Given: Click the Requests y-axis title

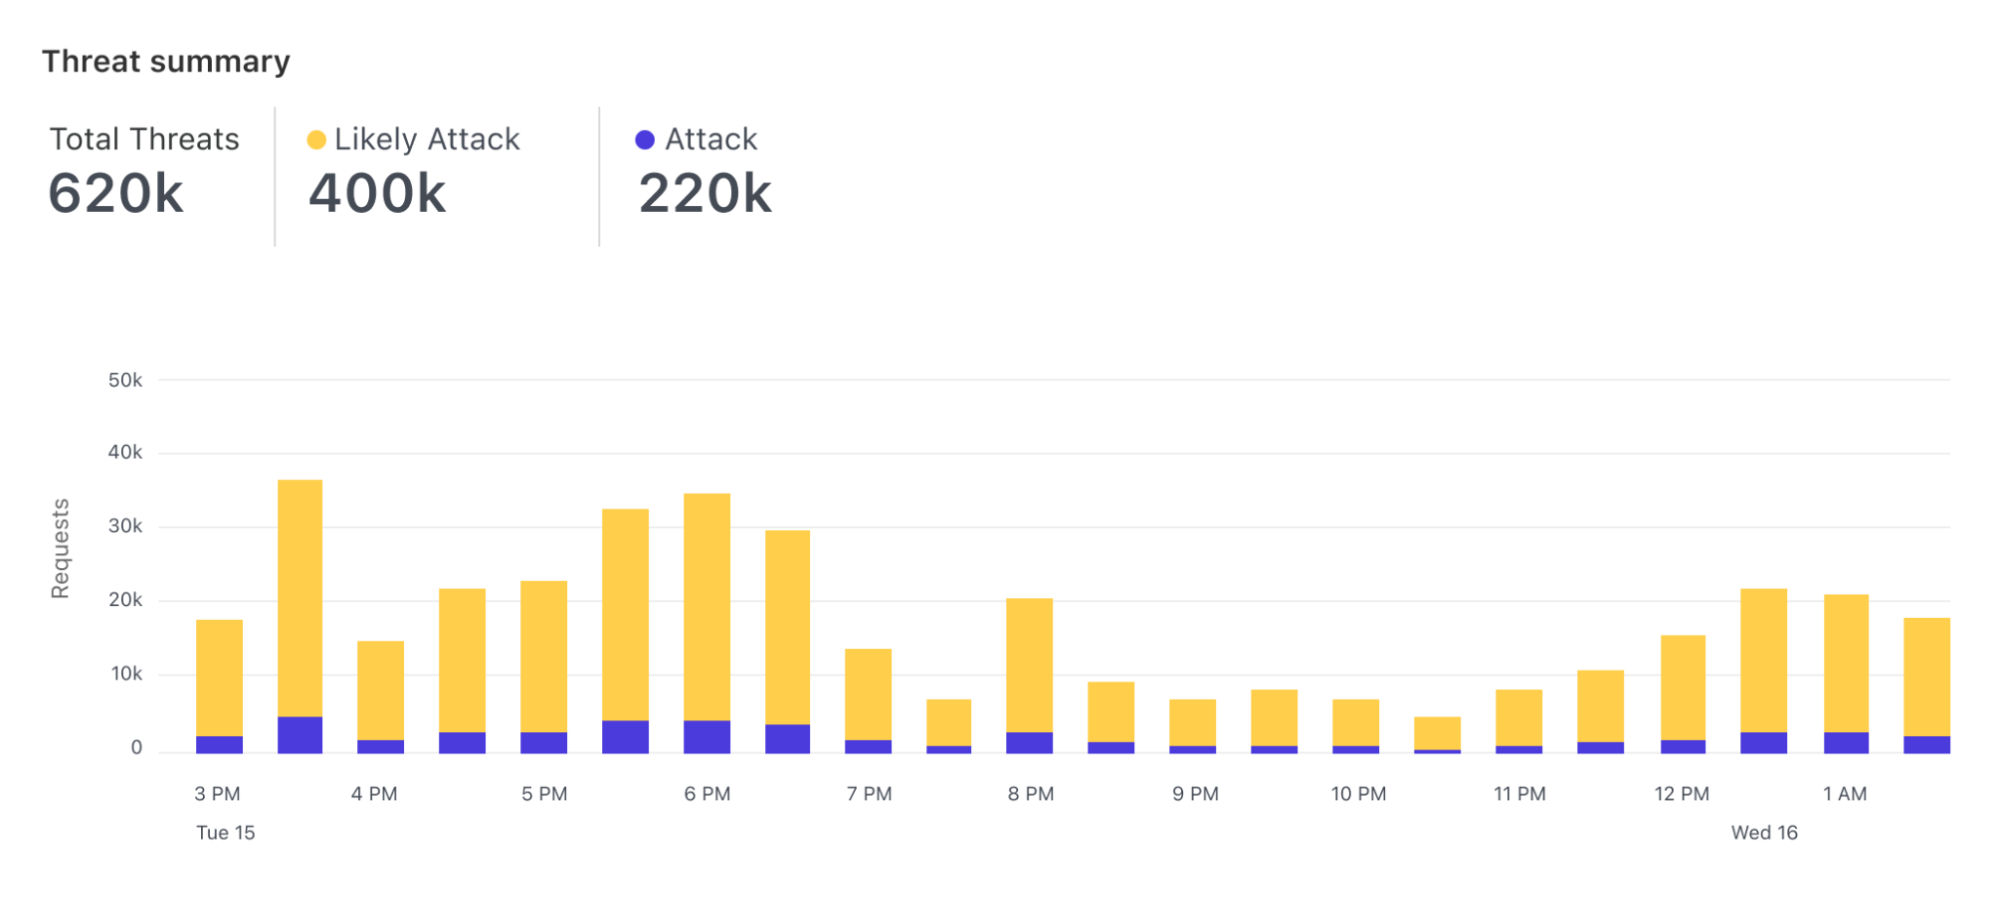Looking at the screenshot, I should pyautogui.click(x=60, y=549).
